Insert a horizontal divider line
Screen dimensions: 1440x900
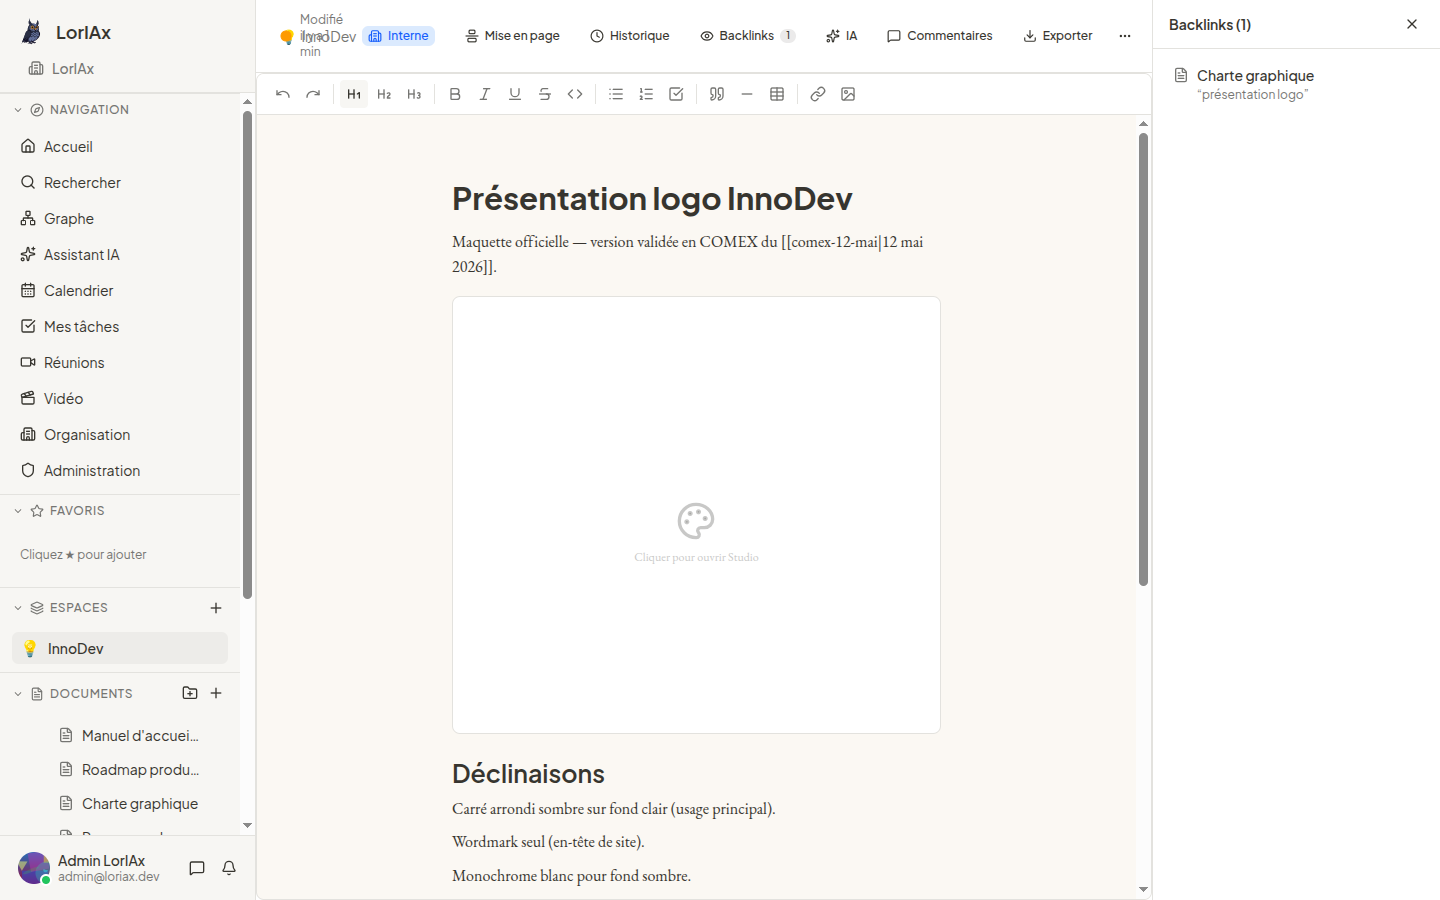747,94
